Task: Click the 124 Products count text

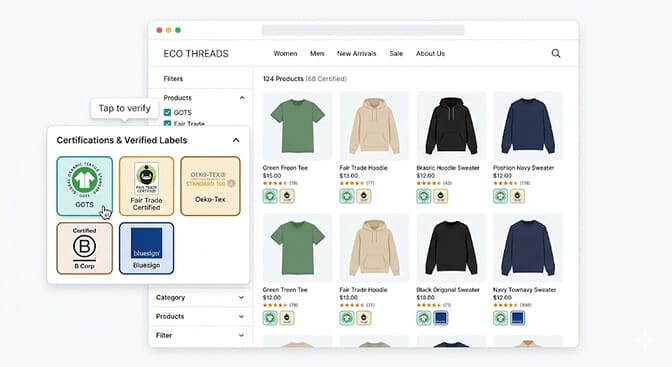Action: pos(283,78)
